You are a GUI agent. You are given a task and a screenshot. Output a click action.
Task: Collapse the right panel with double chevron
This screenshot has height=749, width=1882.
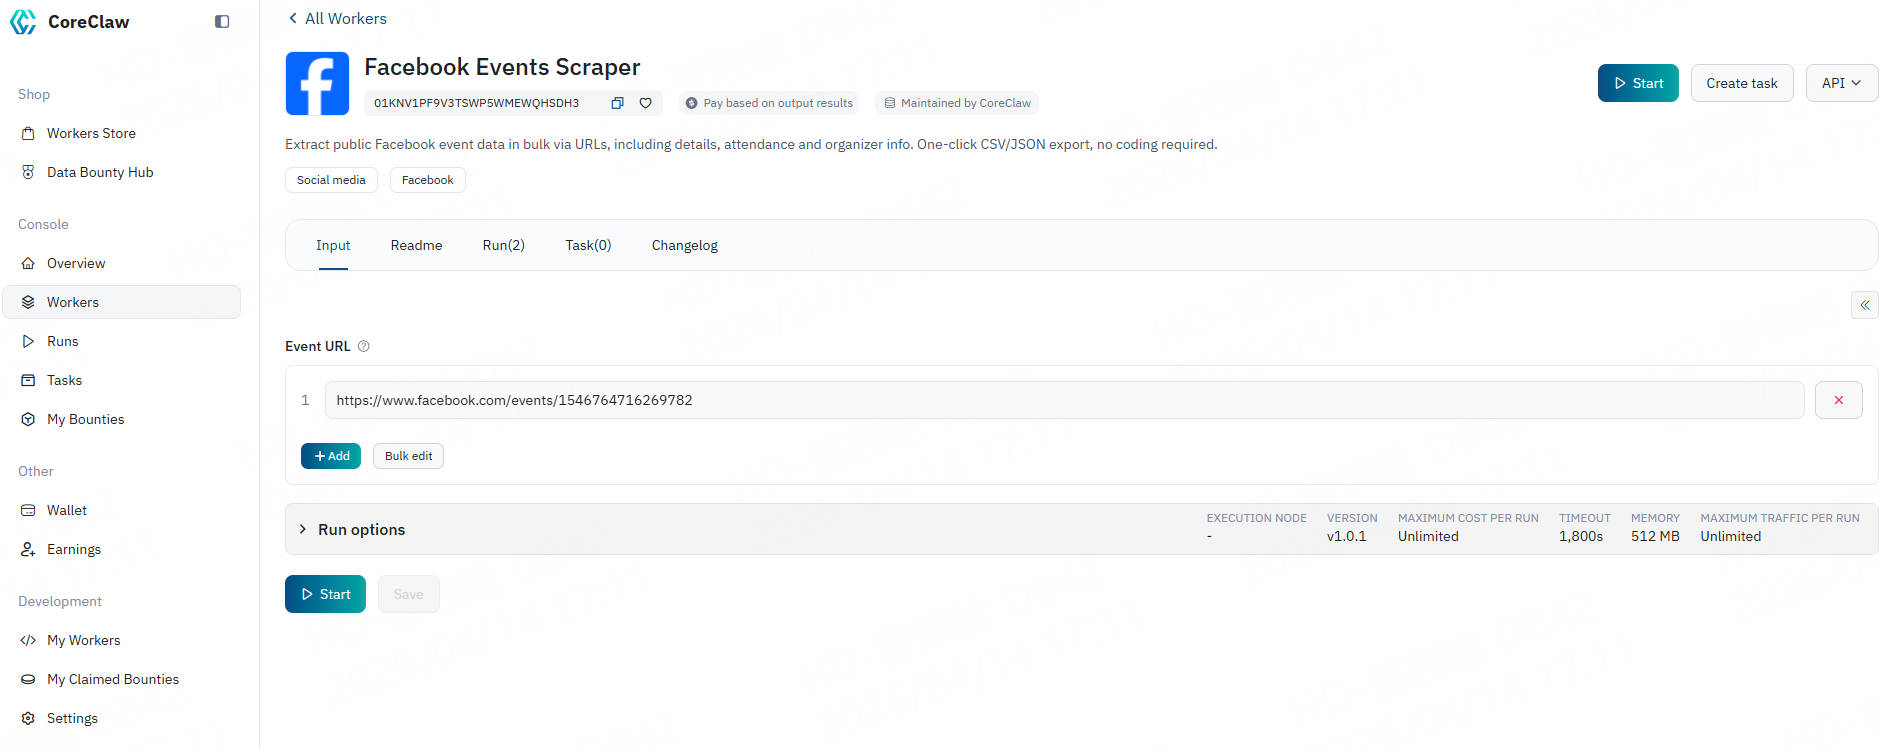click(1864, 305)
